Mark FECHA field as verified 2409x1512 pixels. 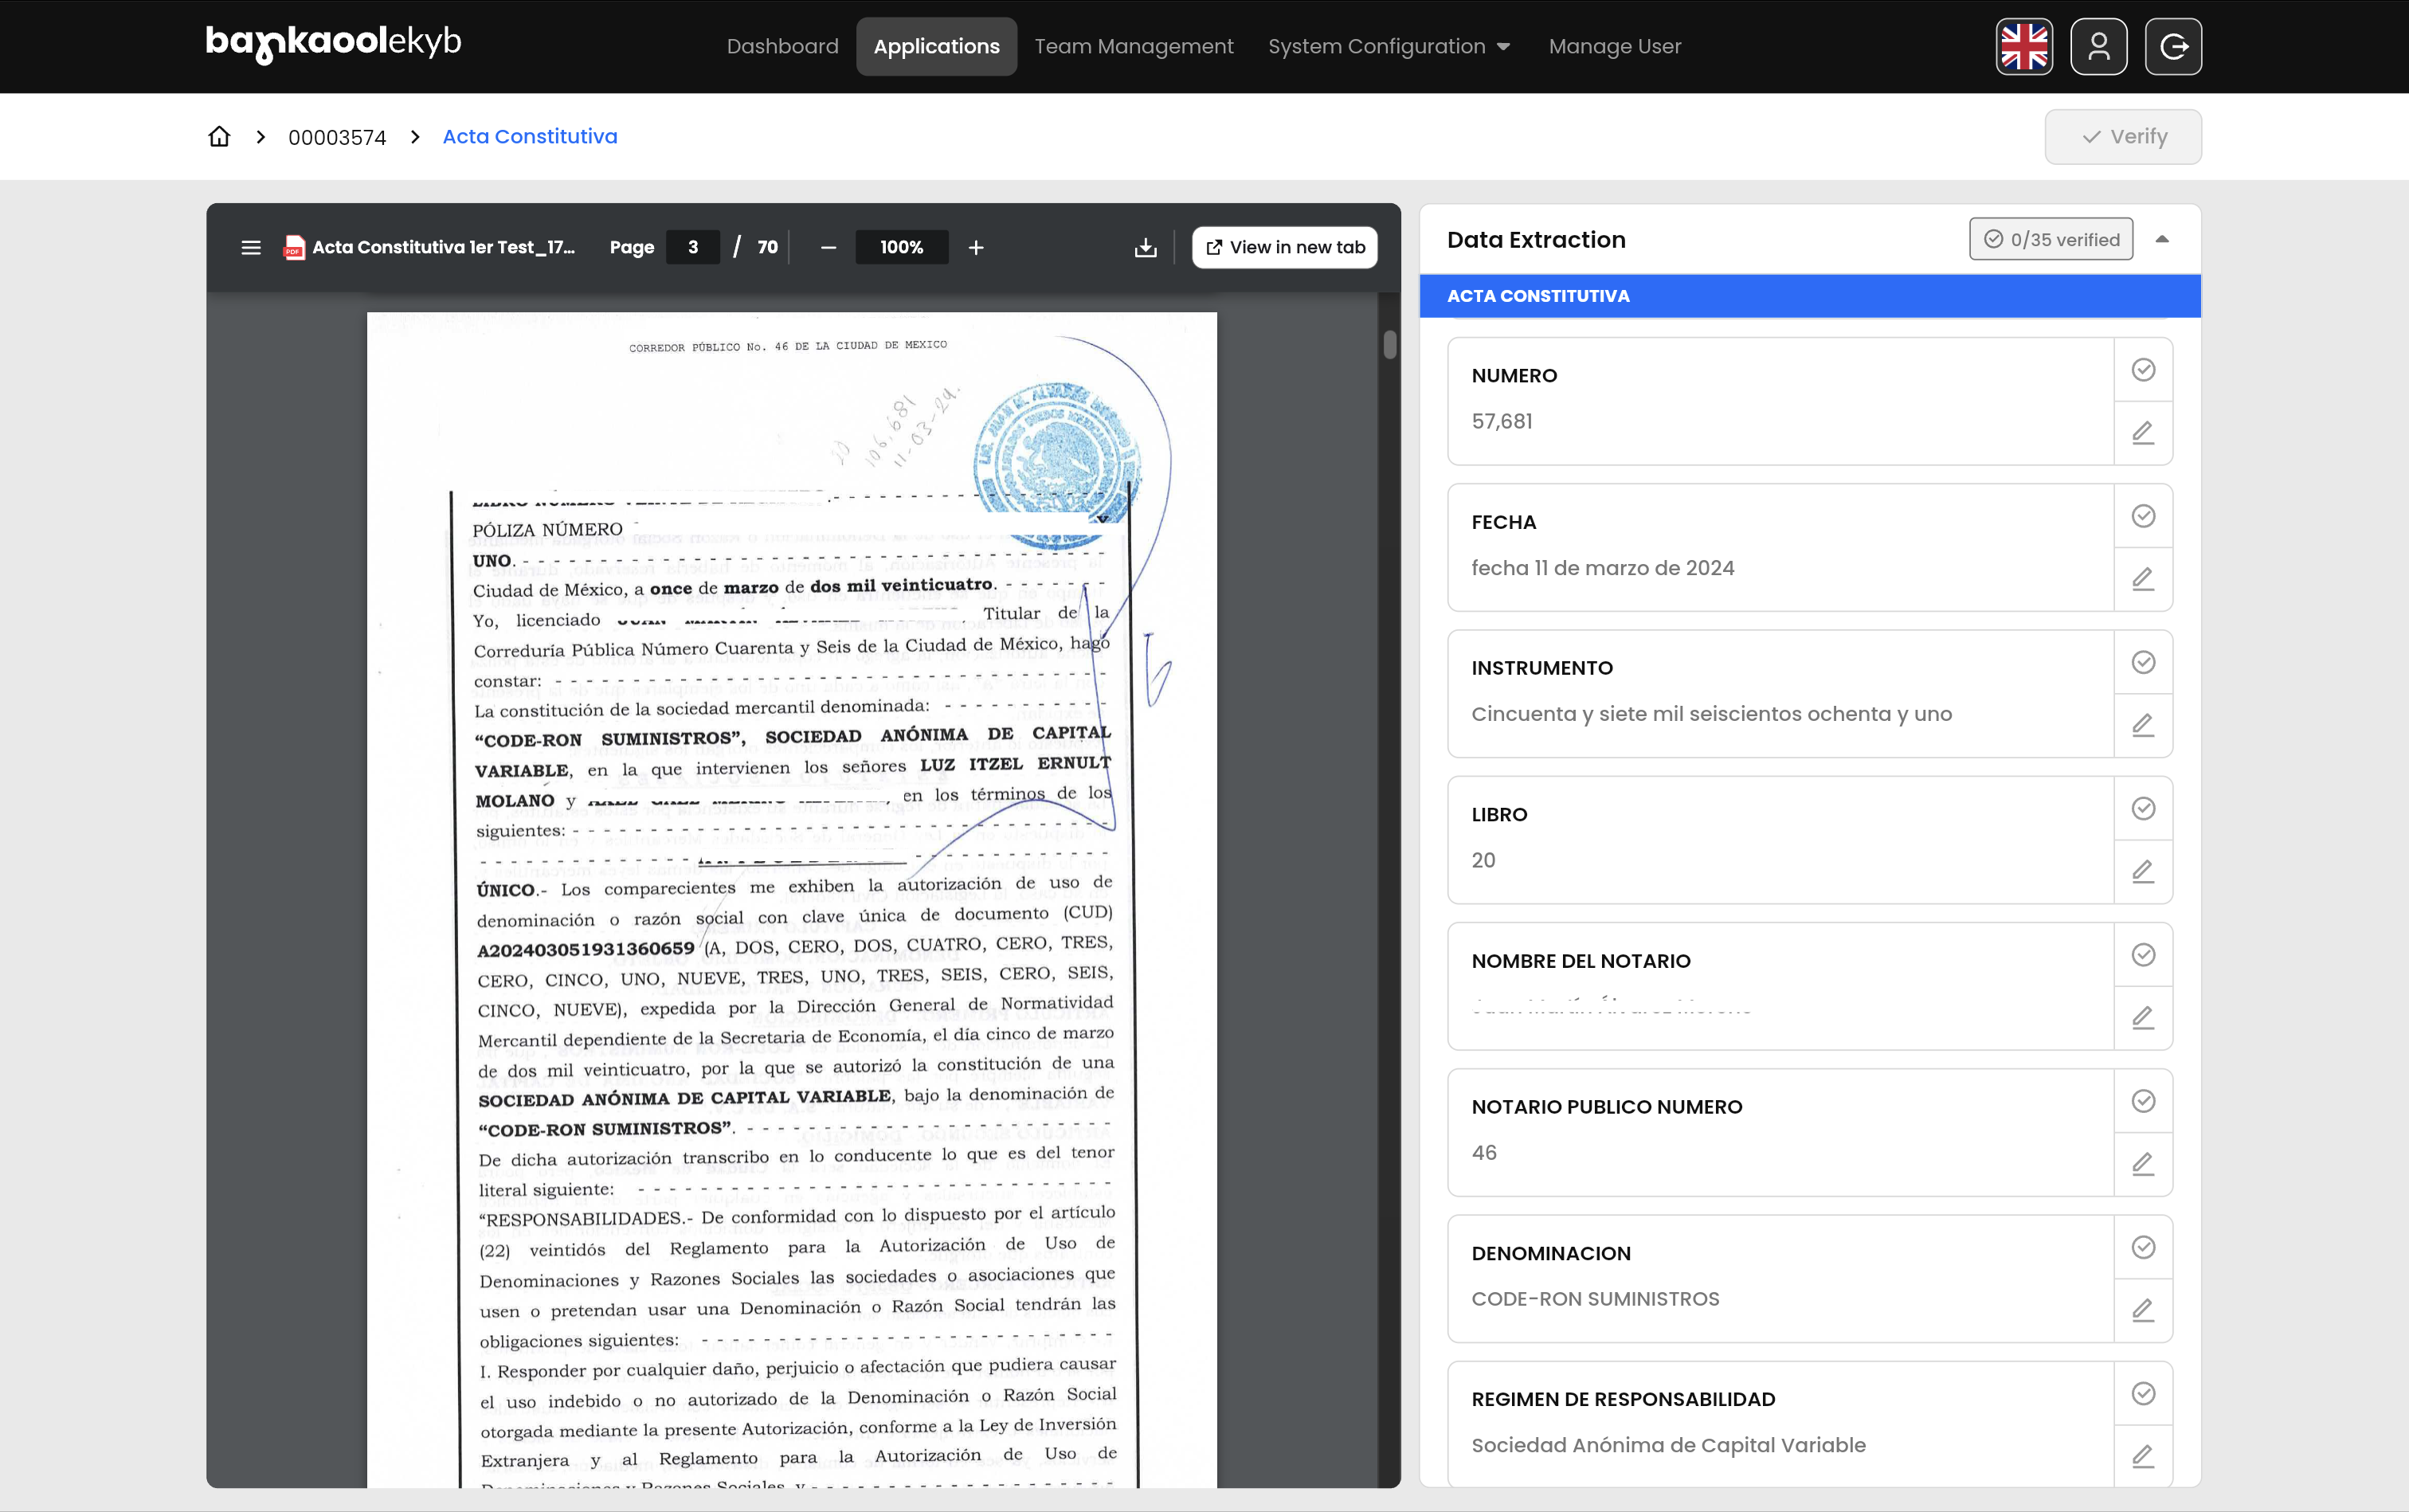point(2143,516)
